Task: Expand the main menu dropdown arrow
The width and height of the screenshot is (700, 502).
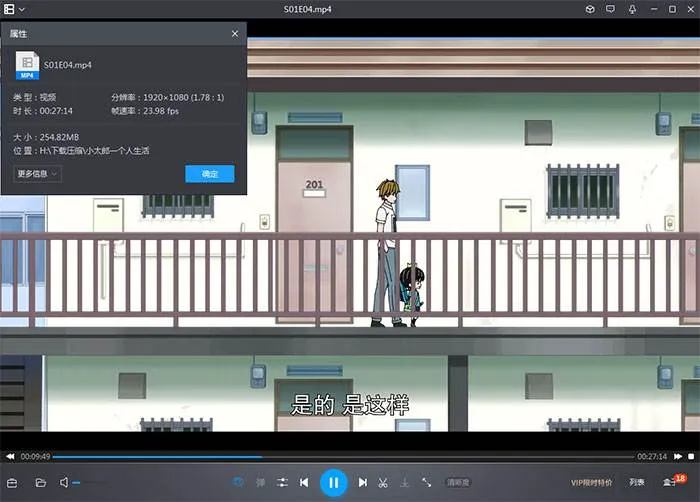Action: [21, 9]
